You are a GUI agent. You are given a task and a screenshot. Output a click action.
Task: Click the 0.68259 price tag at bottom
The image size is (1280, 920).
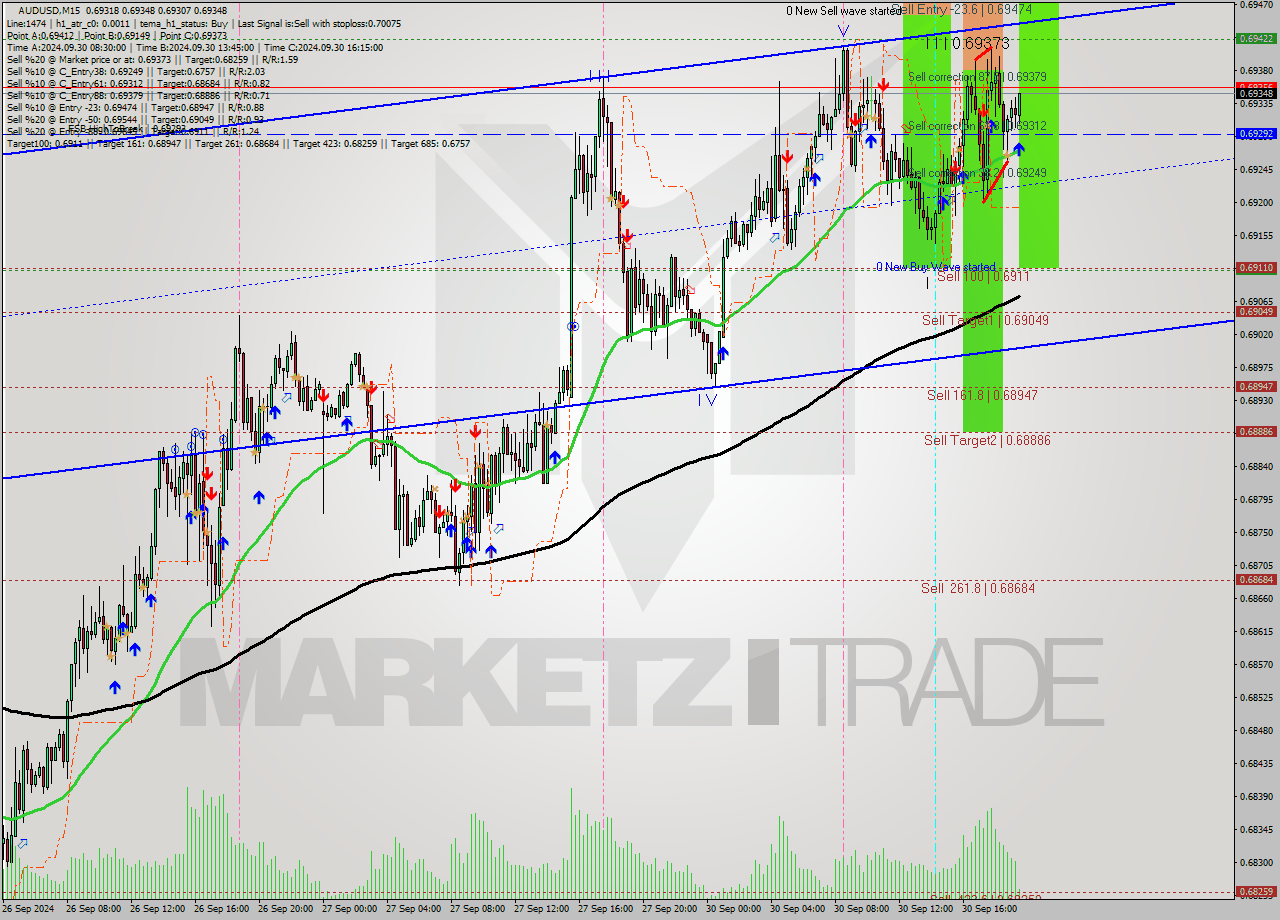coord(1256,891)
